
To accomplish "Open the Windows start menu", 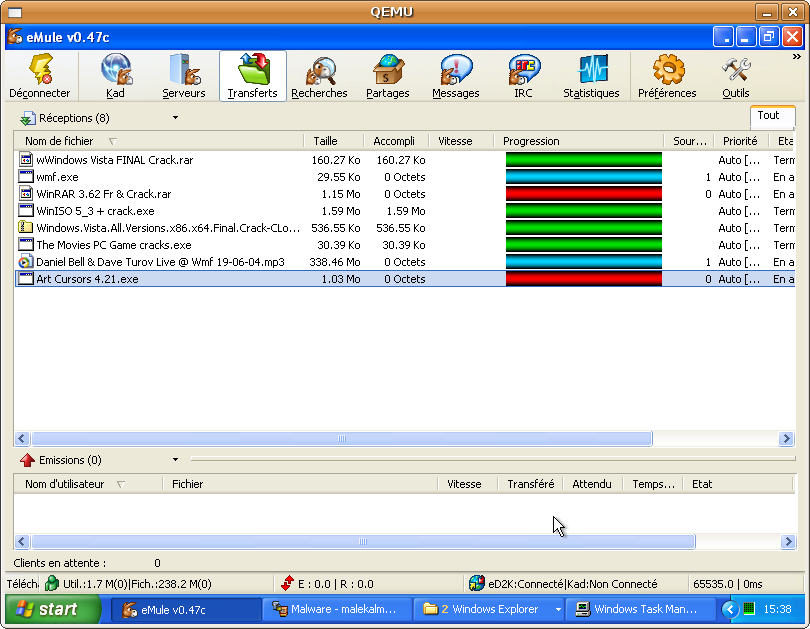I will point(53,609).
